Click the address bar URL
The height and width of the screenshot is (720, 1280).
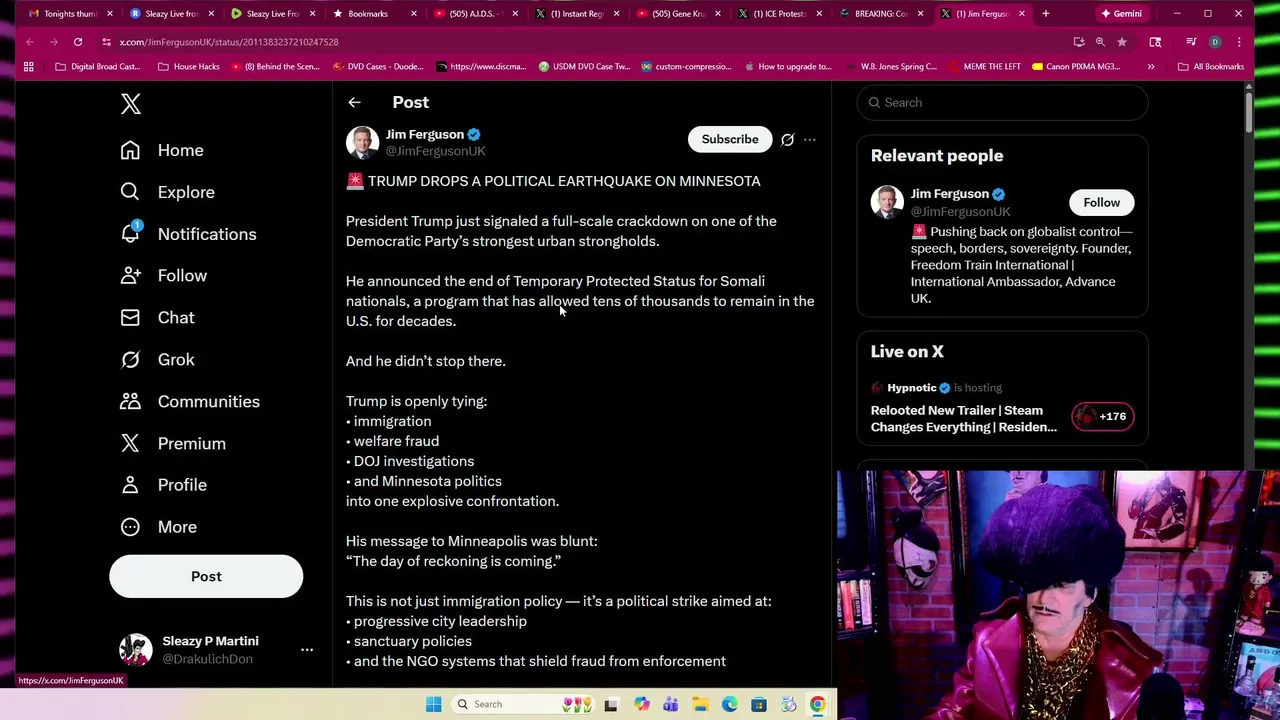click(x=229, y=42)
